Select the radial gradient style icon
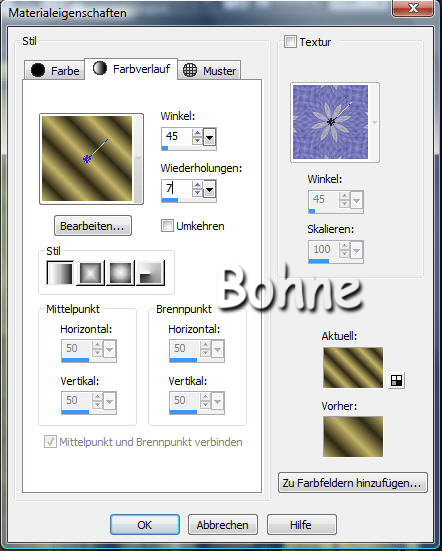This screenshot has width=442, height=551. (150, 273)
